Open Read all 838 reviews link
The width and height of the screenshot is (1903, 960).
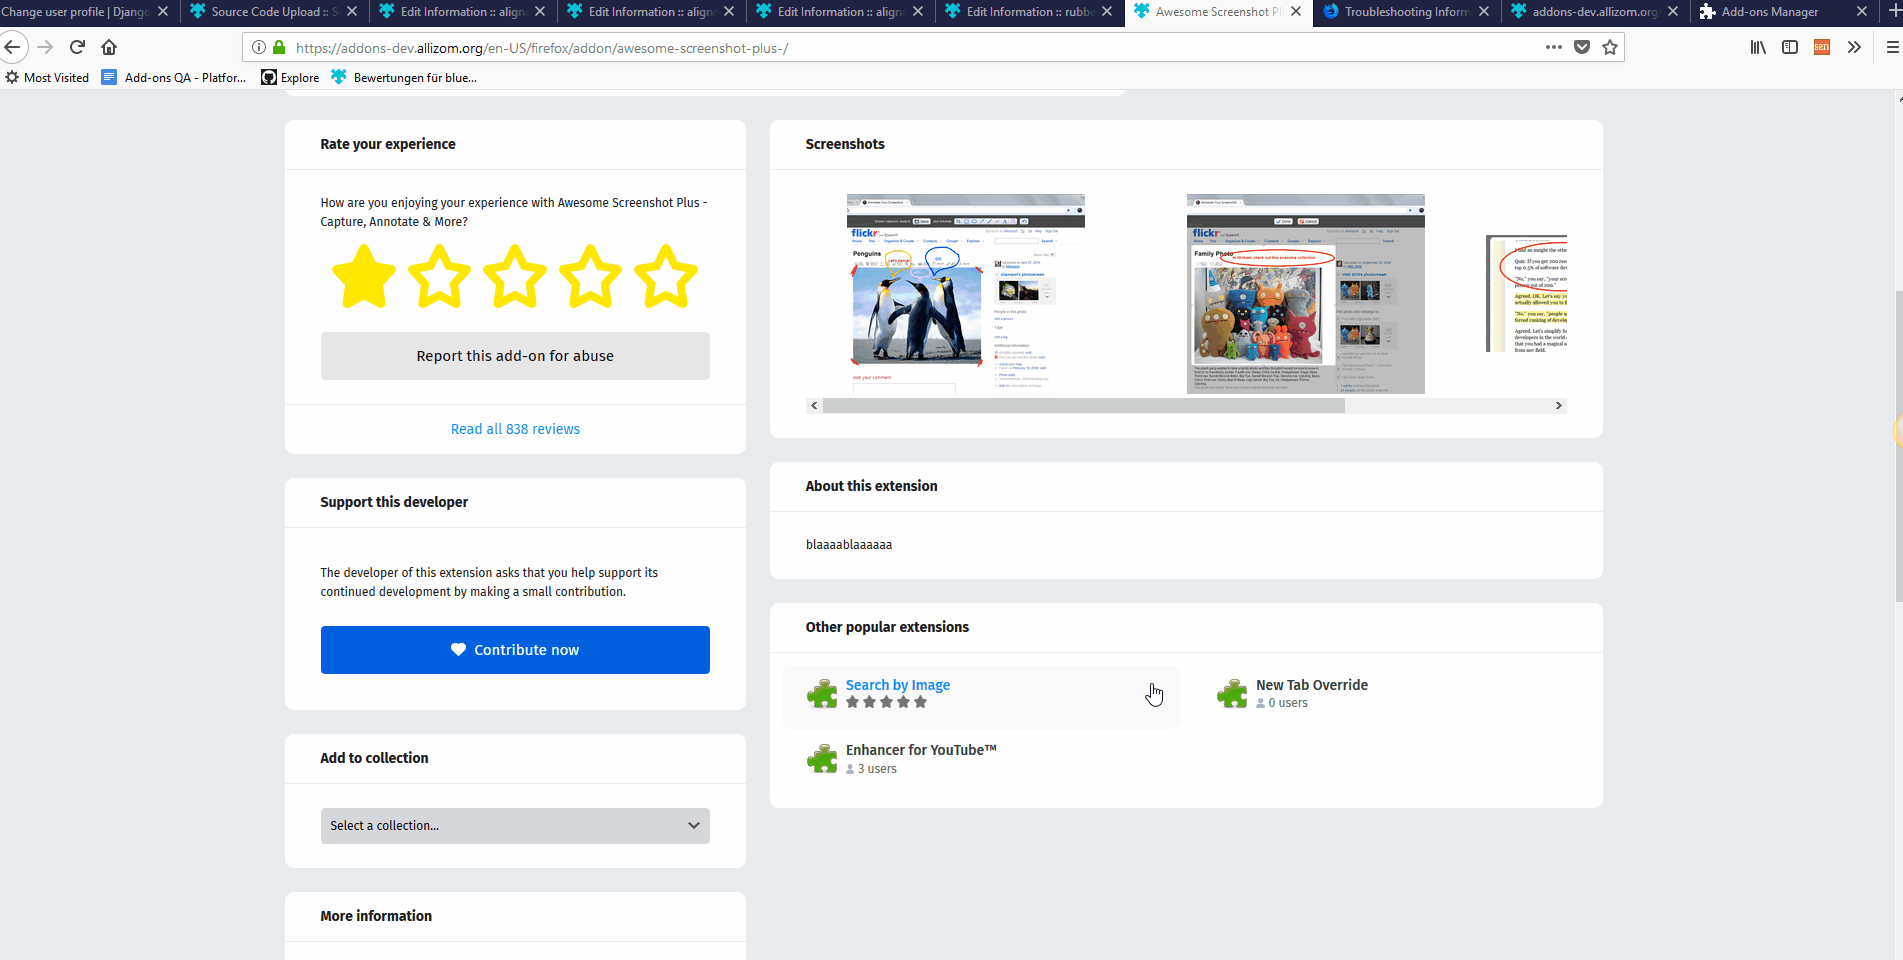pyautogui.click(x=515, y=429)
